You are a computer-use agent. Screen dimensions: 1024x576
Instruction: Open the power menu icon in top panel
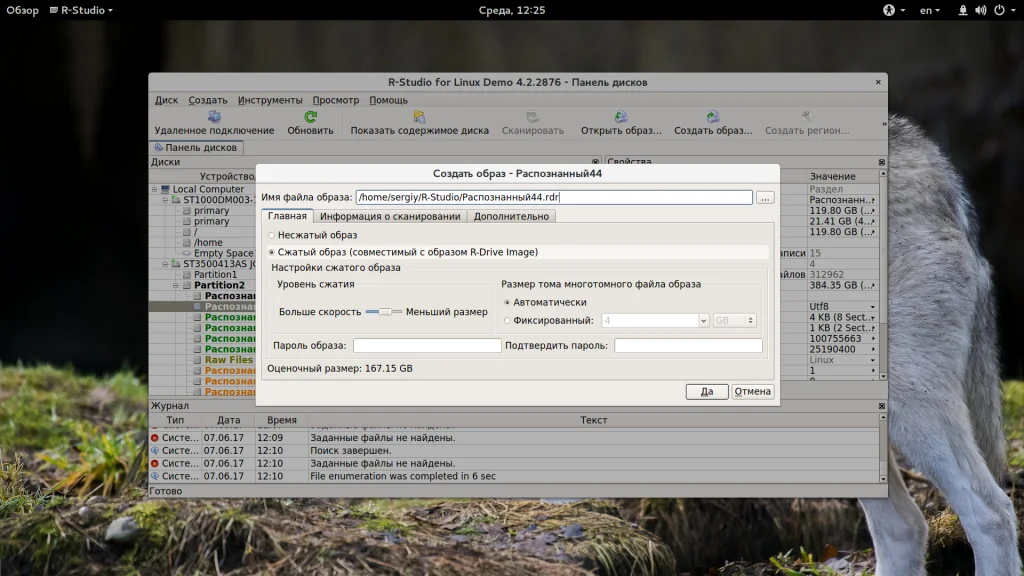tap(999, 10)
